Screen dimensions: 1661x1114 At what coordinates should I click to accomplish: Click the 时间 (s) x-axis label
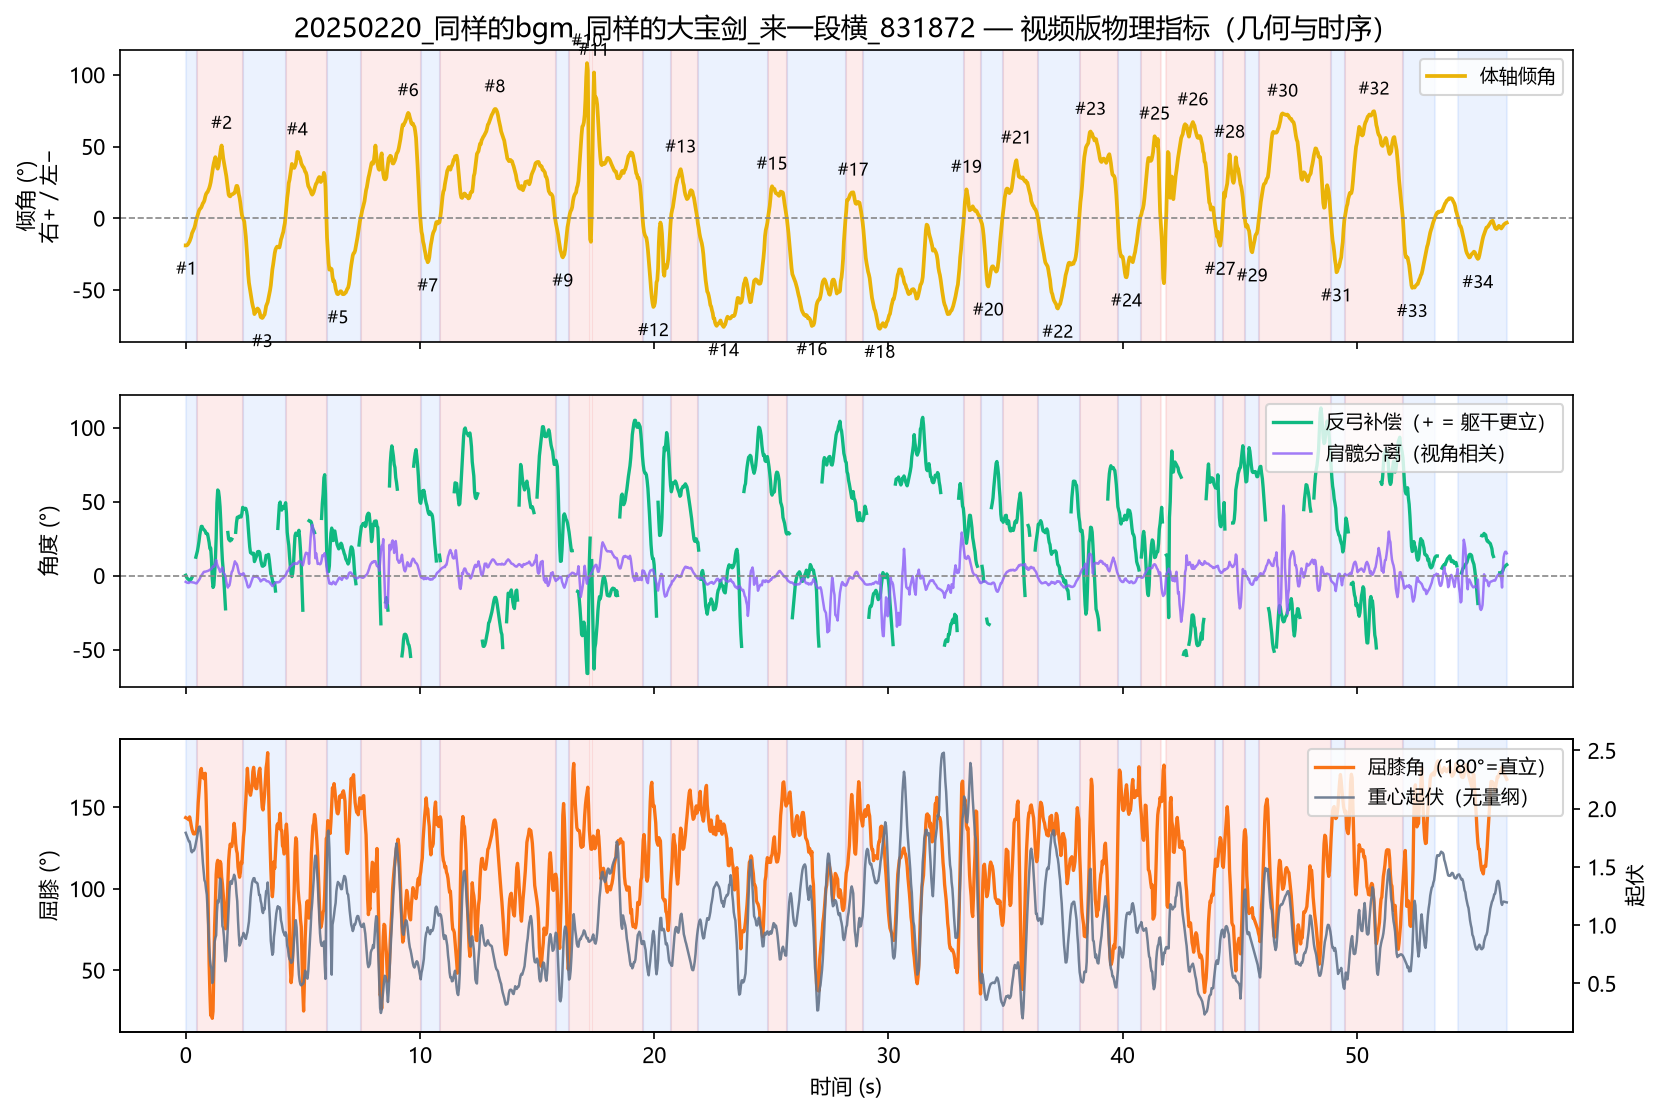click(x=846, y=1087)
